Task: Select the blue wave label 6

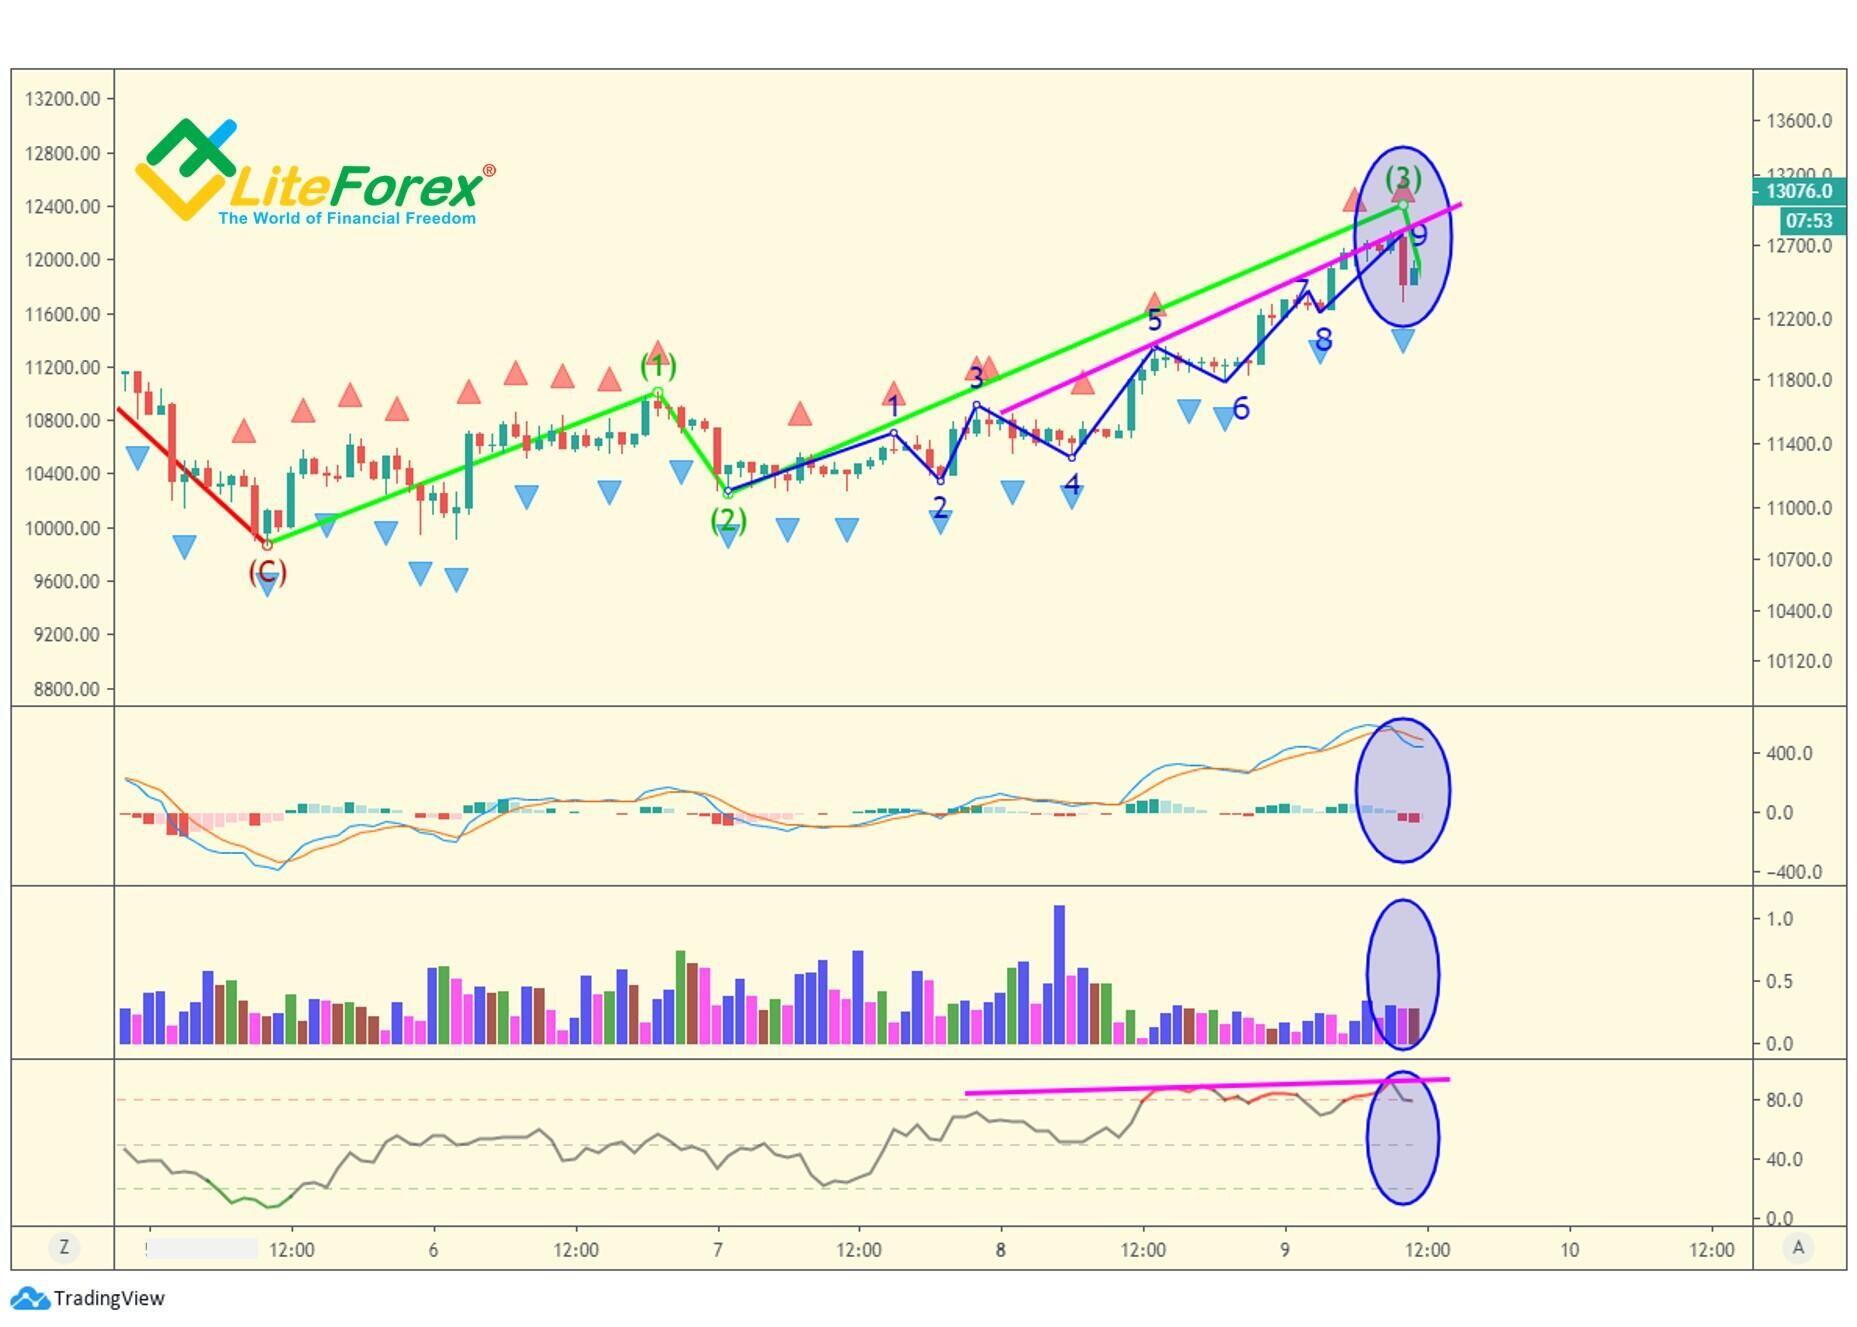Action: [1241, 408]
